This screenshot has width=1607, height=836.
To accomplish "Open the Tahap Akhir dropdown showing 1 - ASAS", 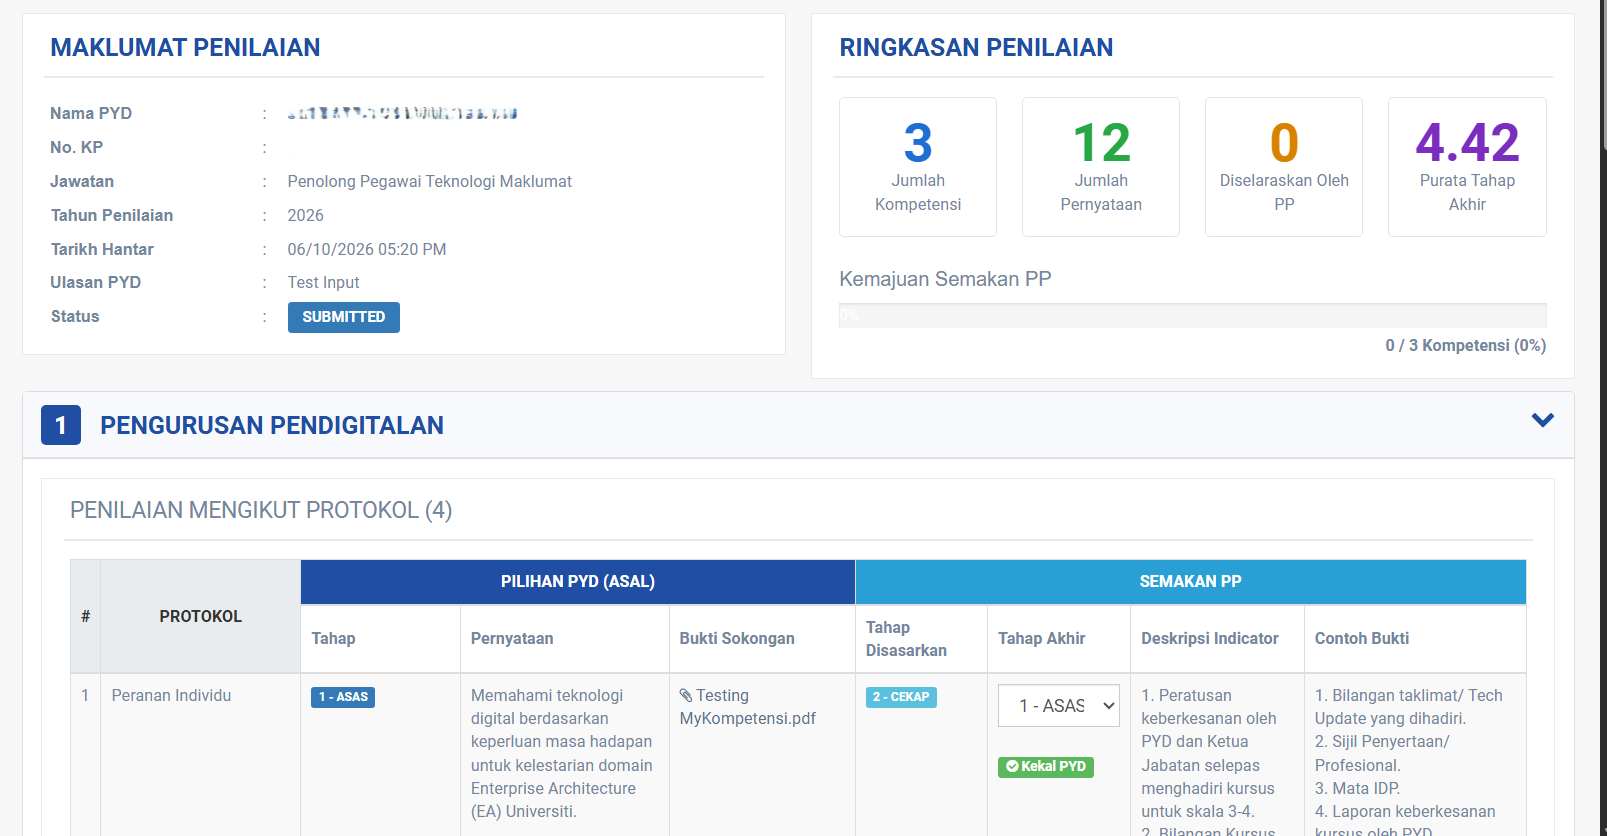I will pyautogui.click(x=1058, y=706).
